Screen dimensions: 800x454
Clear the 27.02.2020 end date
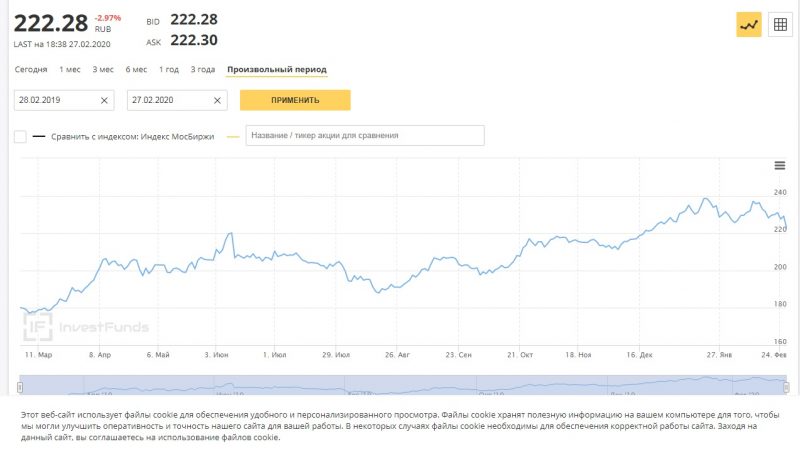pyautogui.click(x=217, y=100)
